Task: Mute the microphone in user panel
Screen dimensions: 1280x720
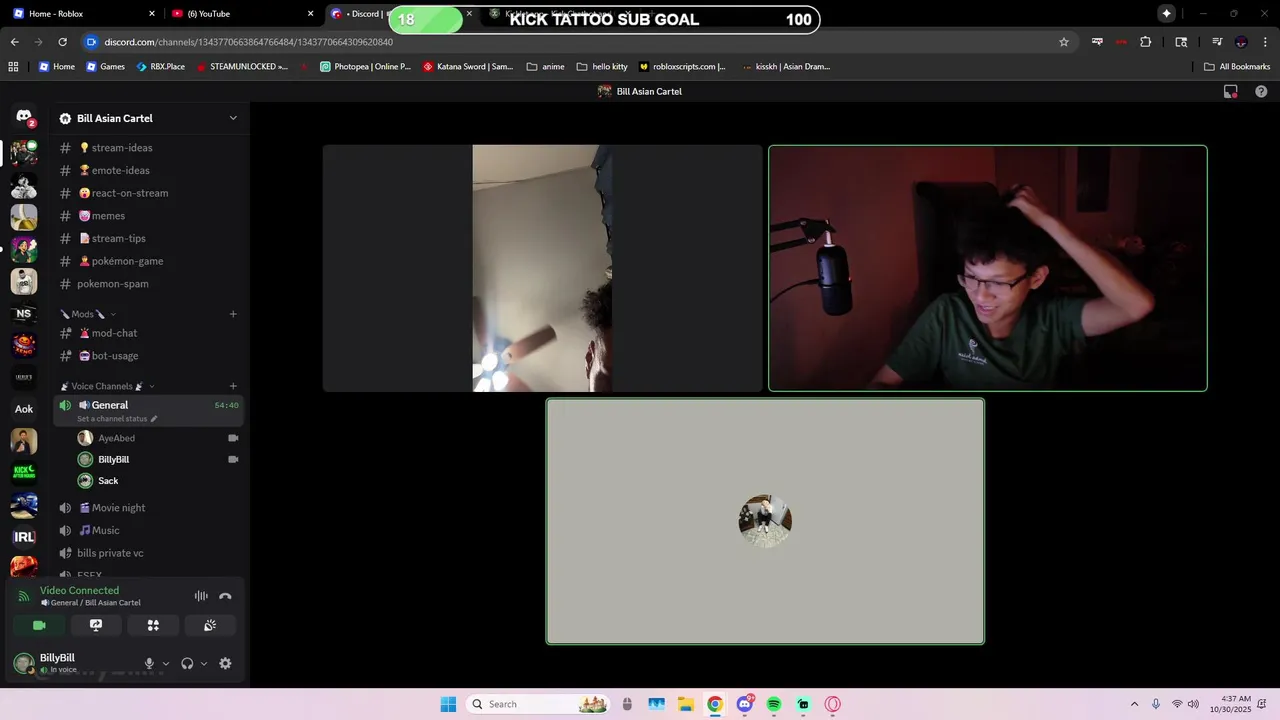Action: pos(149,663)
